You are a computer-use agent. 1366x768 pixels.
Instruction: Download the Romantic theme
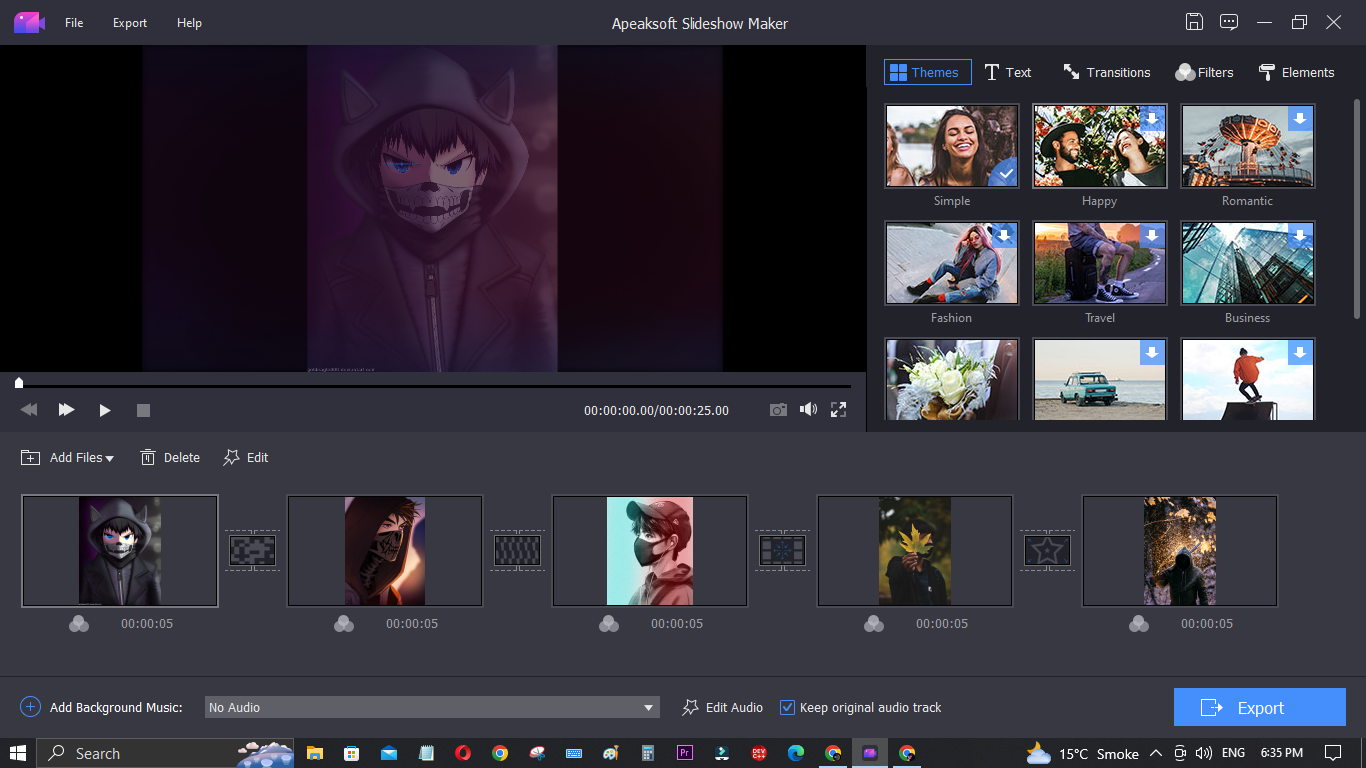(1300, 119)
